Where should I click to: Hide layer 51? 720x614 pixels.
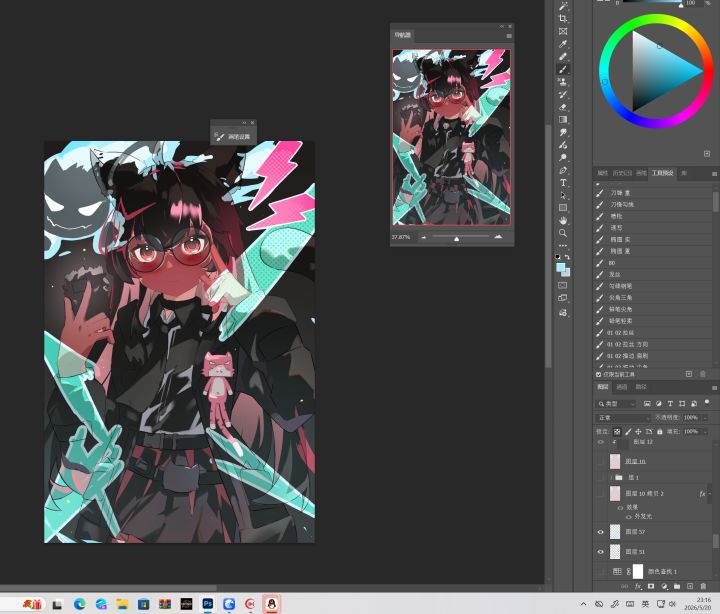pyautogui.click(x=601, y=552)
